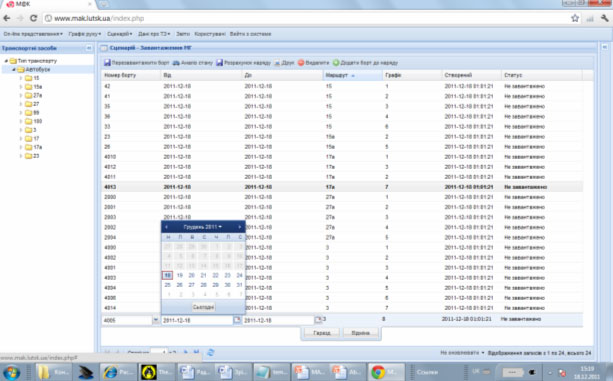Show next month in the calendar
The width and height of the screenshot is (613, 381).
coord(240,227)
